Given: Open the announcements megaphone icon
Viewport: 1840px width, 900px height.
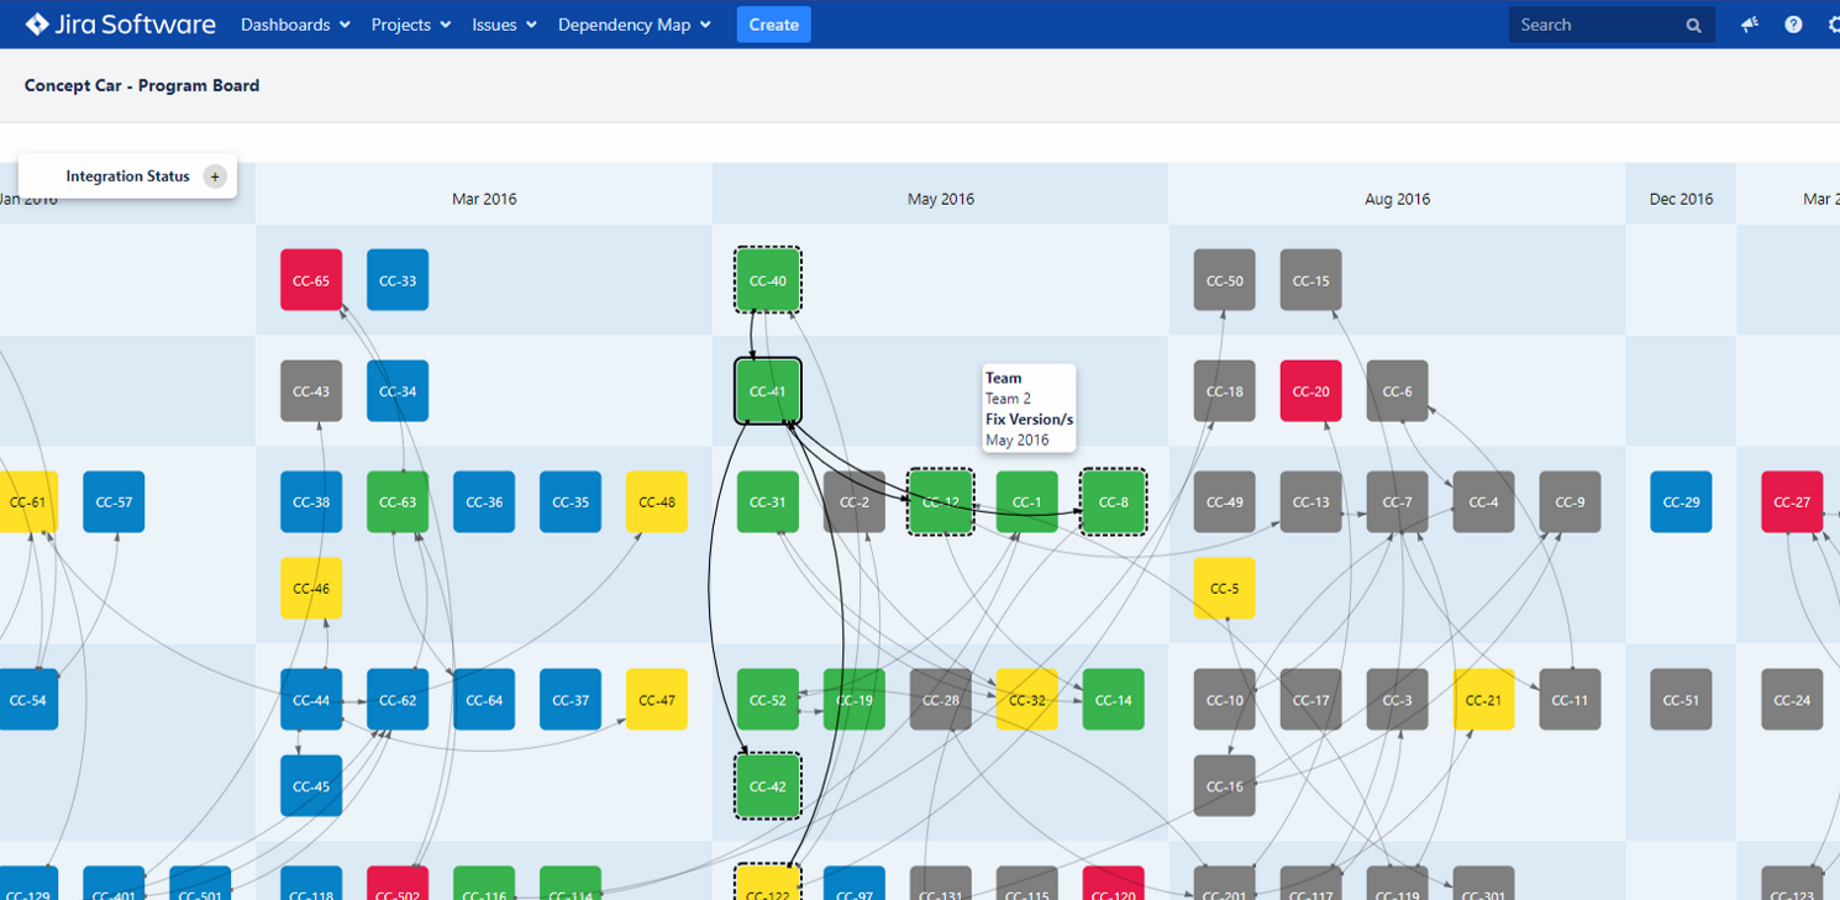Looking at the screenshot, I should 1748,24.
